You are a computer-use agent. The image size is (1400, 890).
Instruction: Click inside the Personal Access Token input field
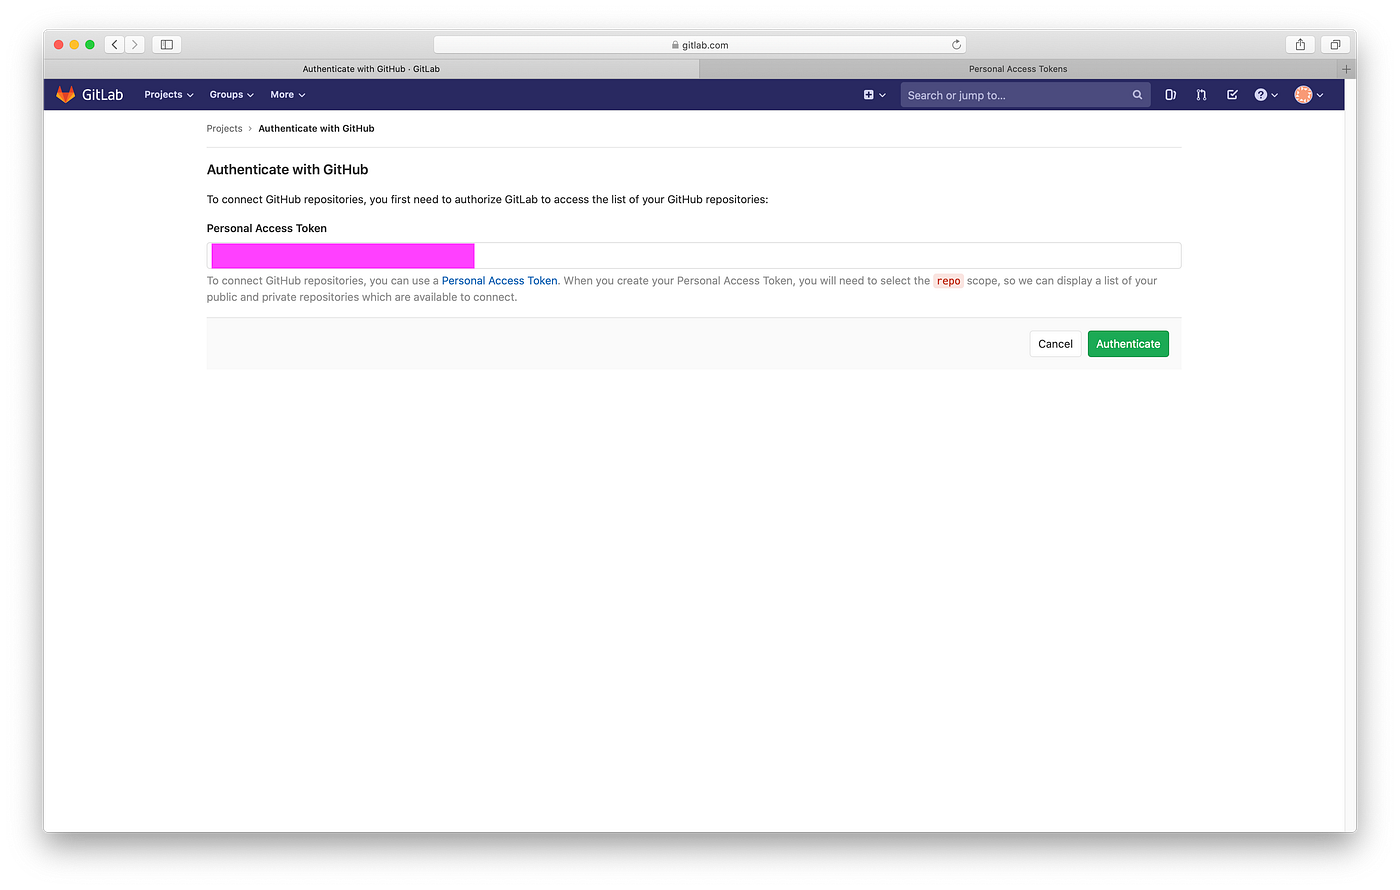point(693,255)
